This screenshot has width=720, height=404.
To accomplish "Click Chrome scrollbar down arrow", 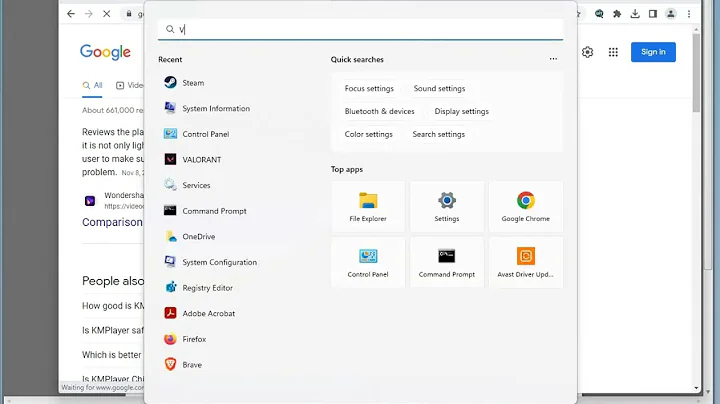I will pyautogui.click(x=696, y=388).
